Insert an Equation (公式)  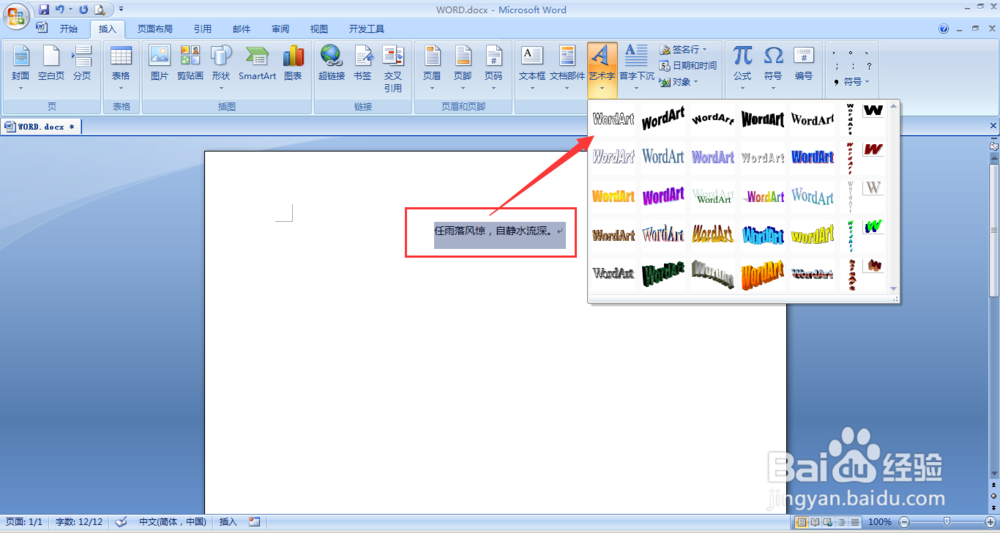coord(742,69)
